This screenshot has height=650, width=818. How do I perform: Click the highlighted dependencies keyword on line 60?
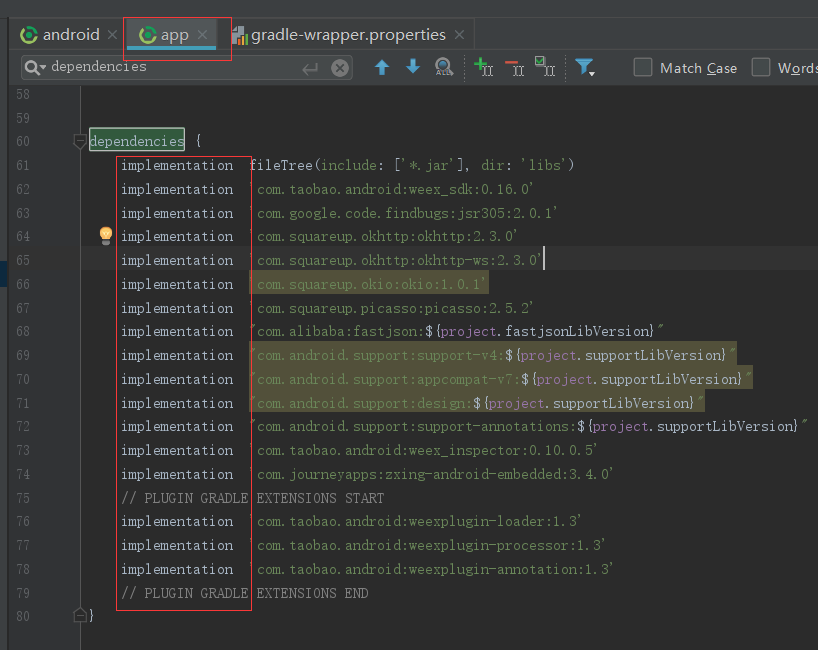(137, 140)
